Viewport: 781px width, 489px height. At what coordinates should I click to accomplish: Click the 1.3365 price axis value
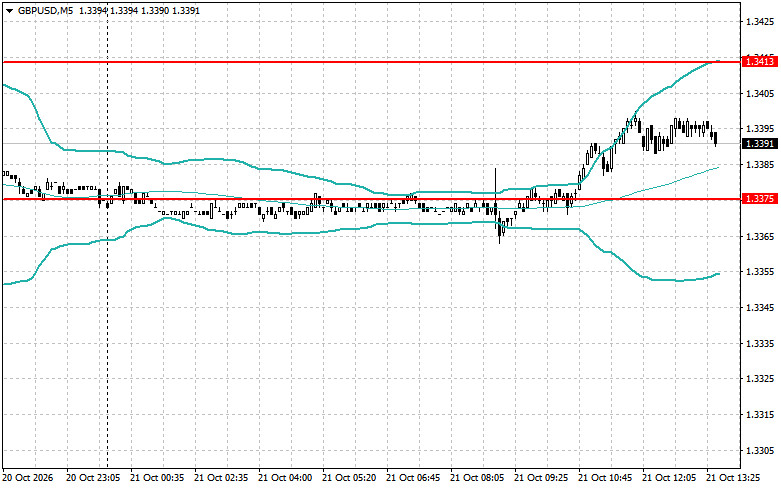pyautogui.click(x=760, y=236)
